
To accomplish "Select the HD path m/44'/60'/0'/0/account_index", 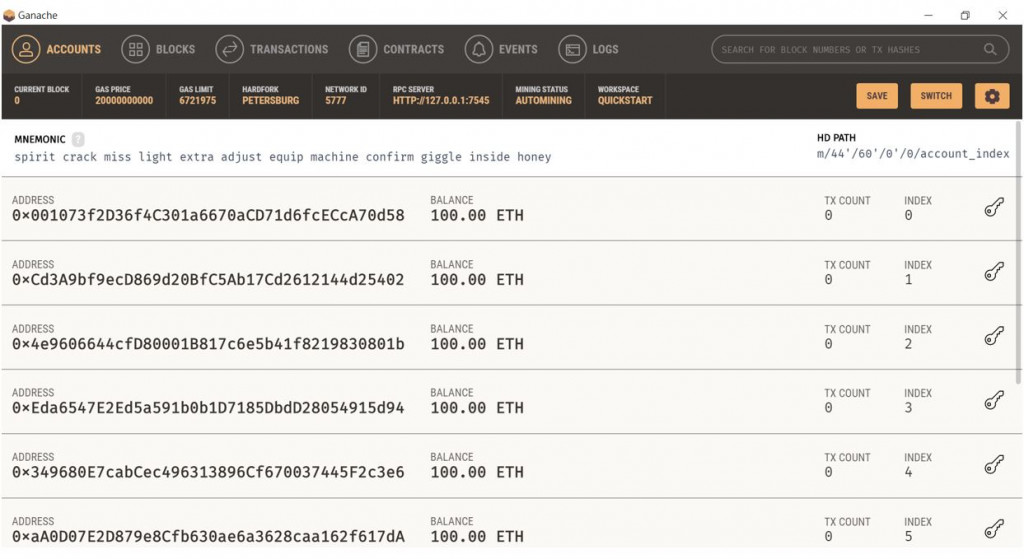I will click(x=913, y=153).
